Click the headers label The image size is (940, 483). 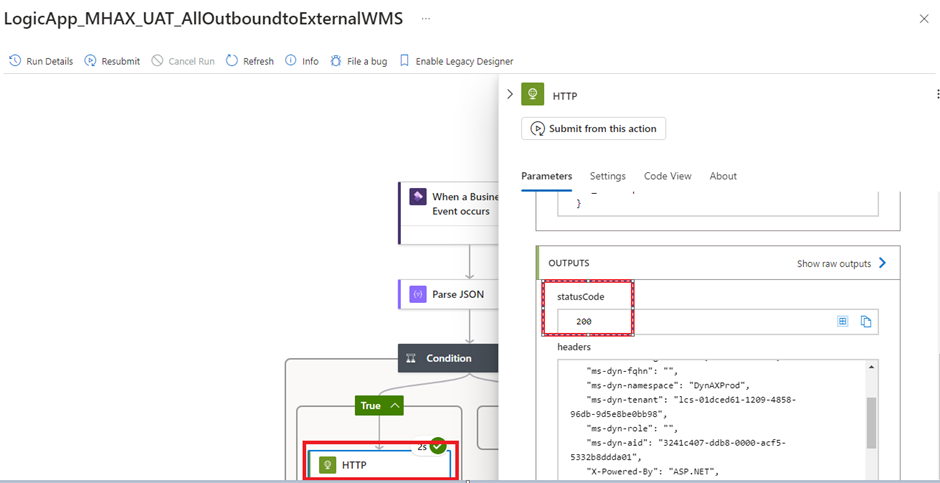(x=575, y=347)
